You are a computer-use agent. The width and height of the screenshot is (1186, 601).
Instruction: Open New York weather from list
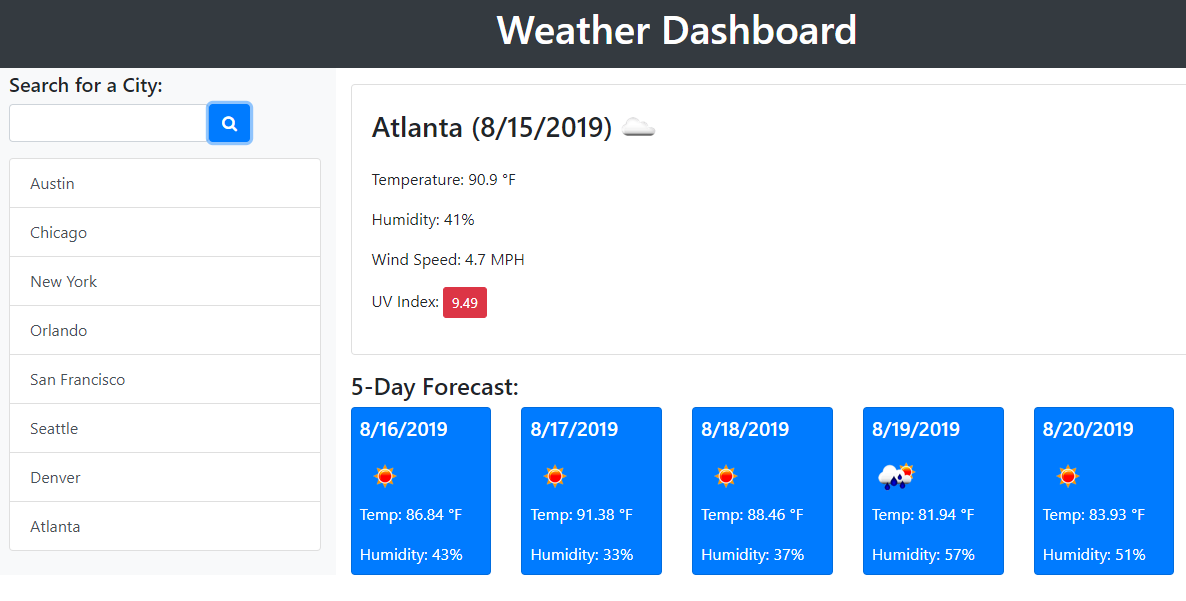point(165,282)
